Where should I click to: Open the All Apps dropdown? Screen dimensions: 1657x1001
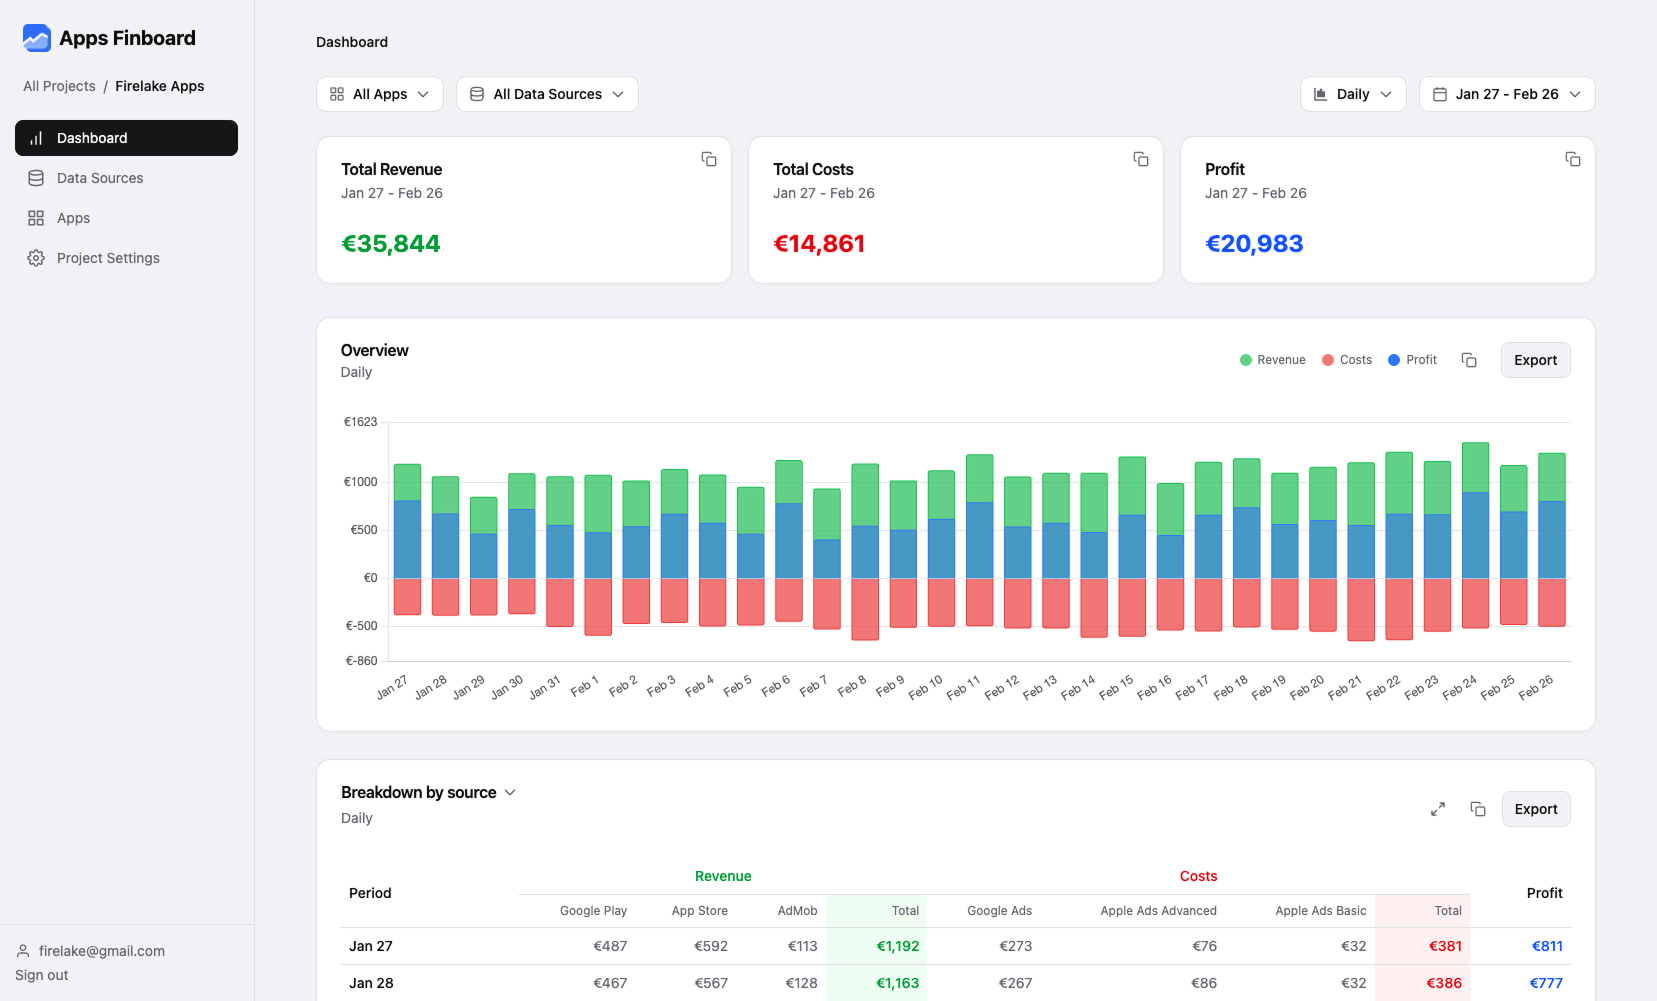pyautogui.click(x=379, y=93)
